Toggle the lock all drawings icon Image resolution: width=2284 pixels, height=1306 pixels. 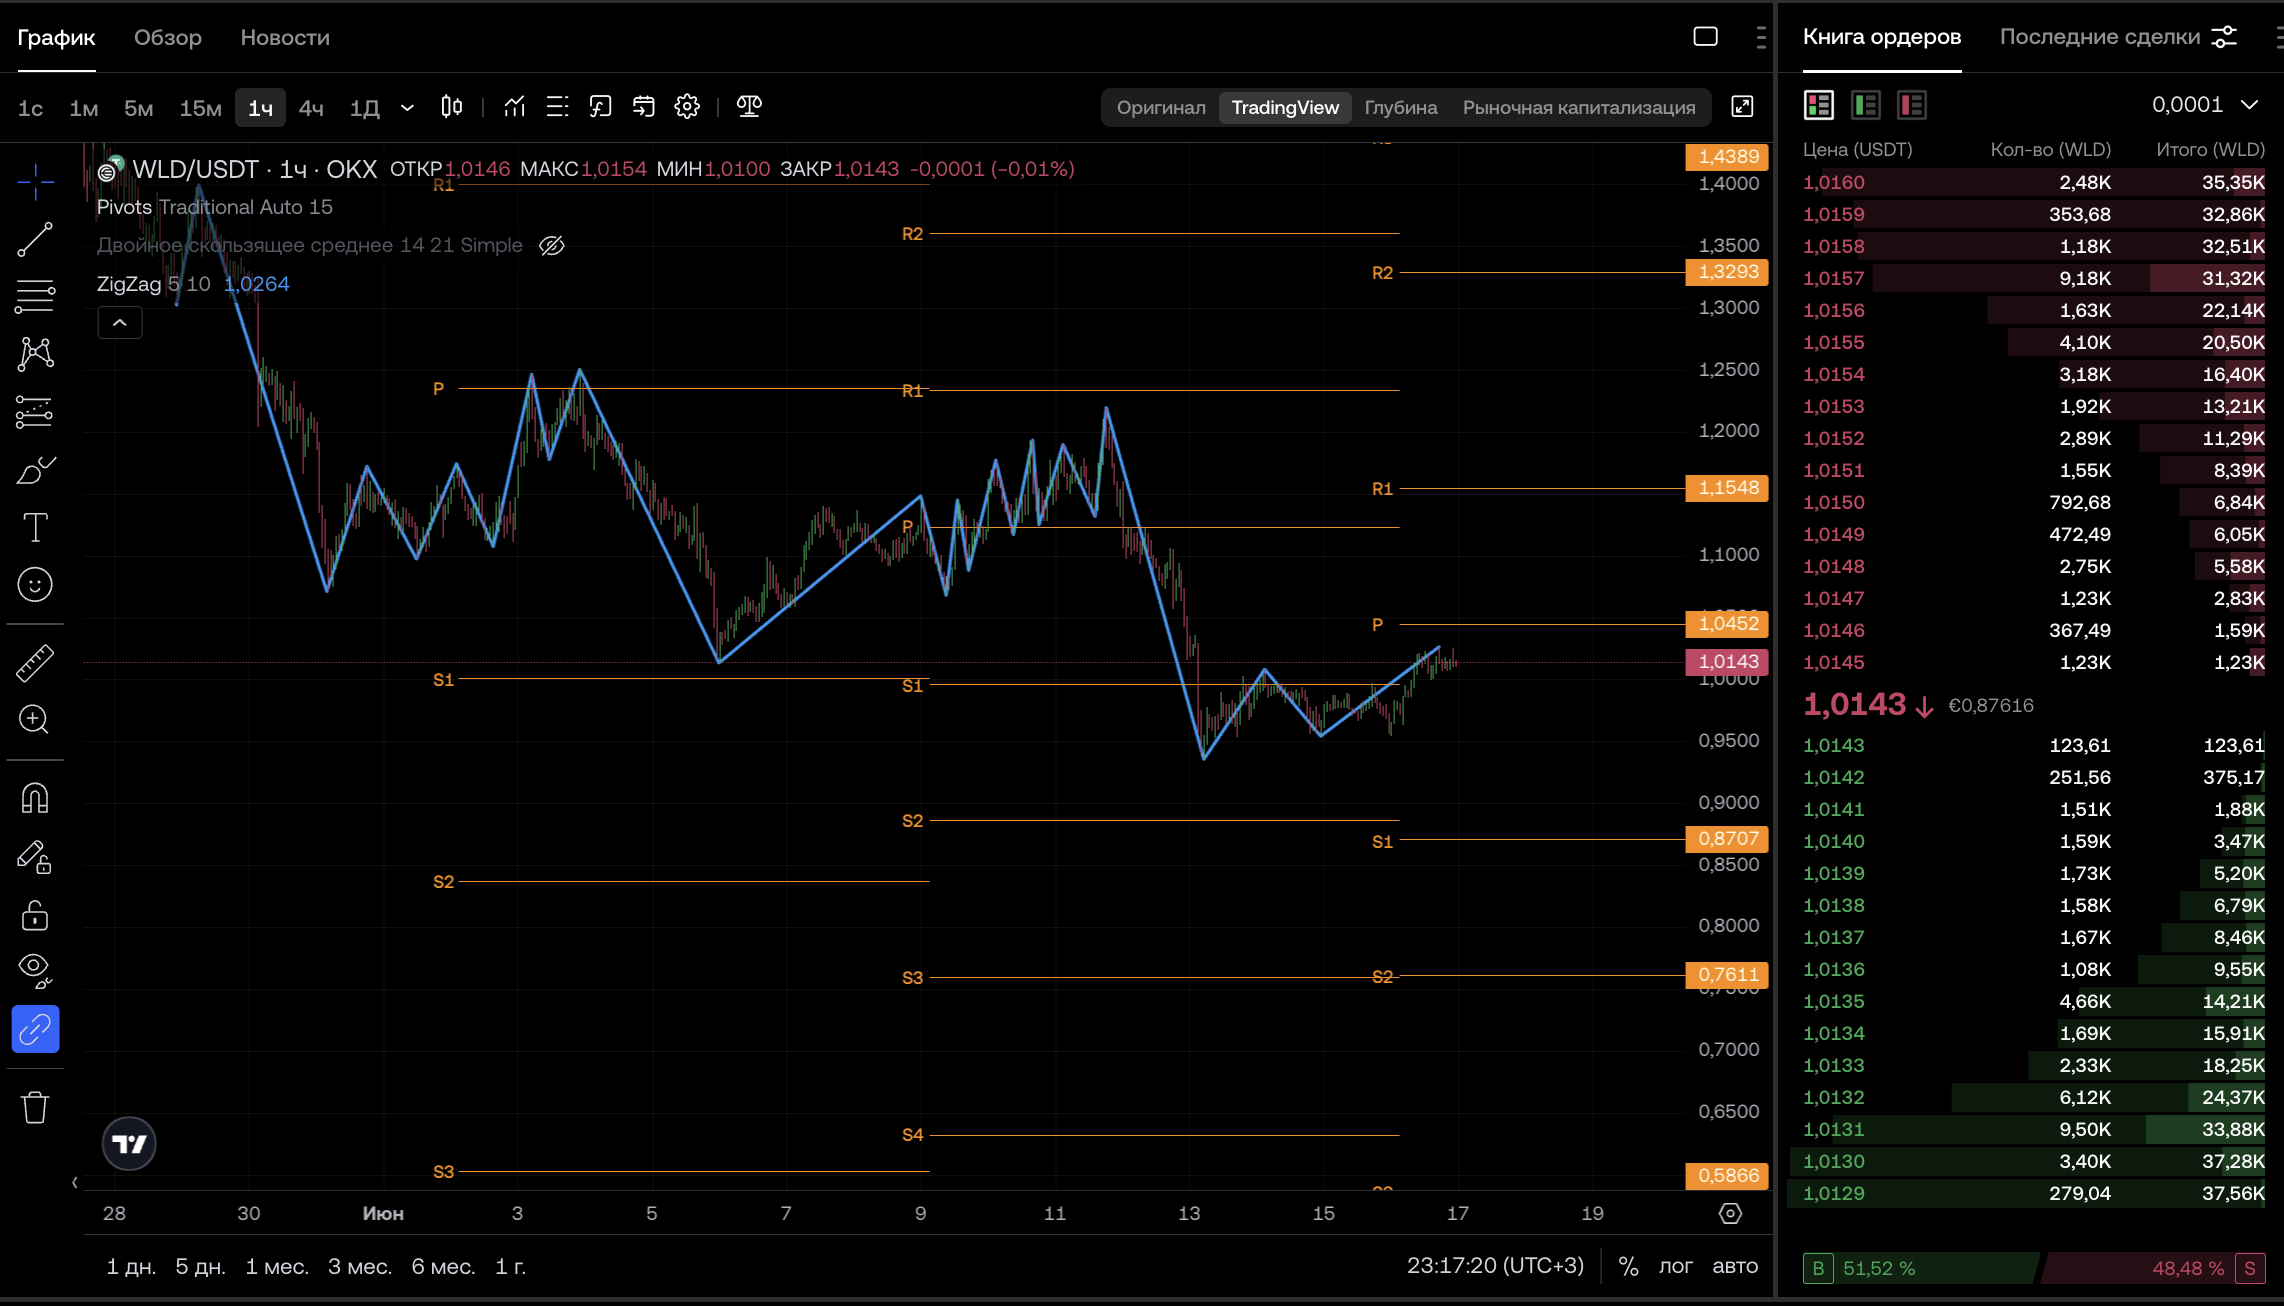35,914
